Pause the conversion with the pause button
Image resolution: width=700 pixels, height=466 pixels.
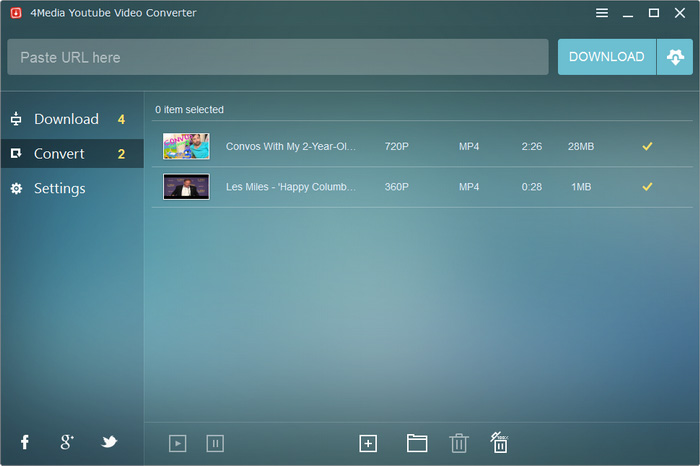click(x=214, y=443)
